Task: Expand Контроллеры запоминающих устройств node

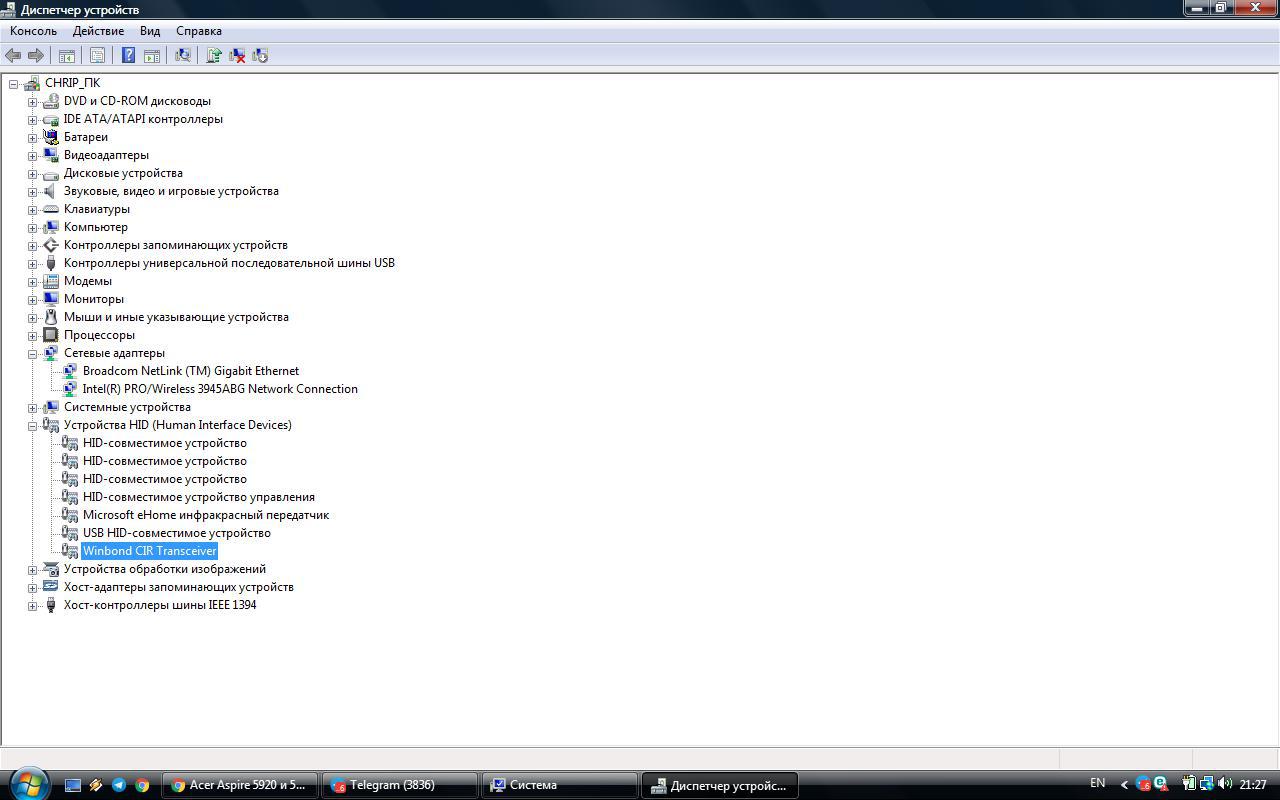Action: [x=32, y=245]
